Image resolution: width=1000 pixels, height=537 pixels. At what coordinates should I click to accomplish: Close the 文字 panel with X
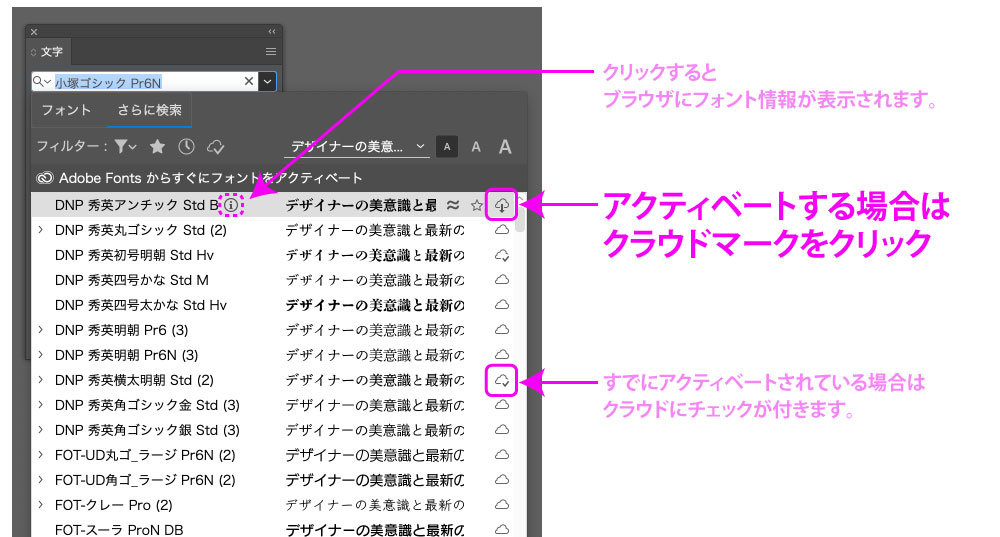[x=34, y=32]
